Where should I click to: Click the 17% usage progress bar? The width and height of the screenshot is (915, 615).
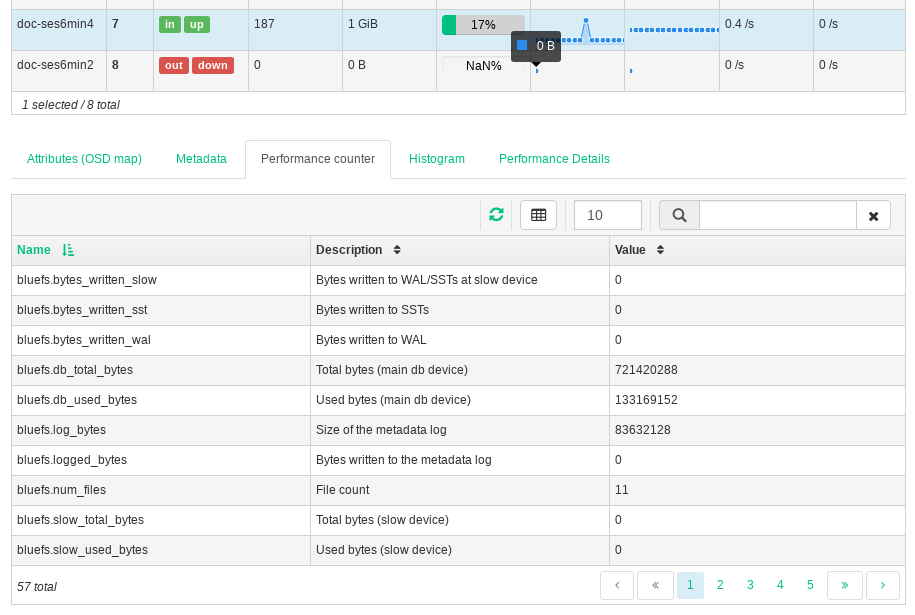point(482,25)
